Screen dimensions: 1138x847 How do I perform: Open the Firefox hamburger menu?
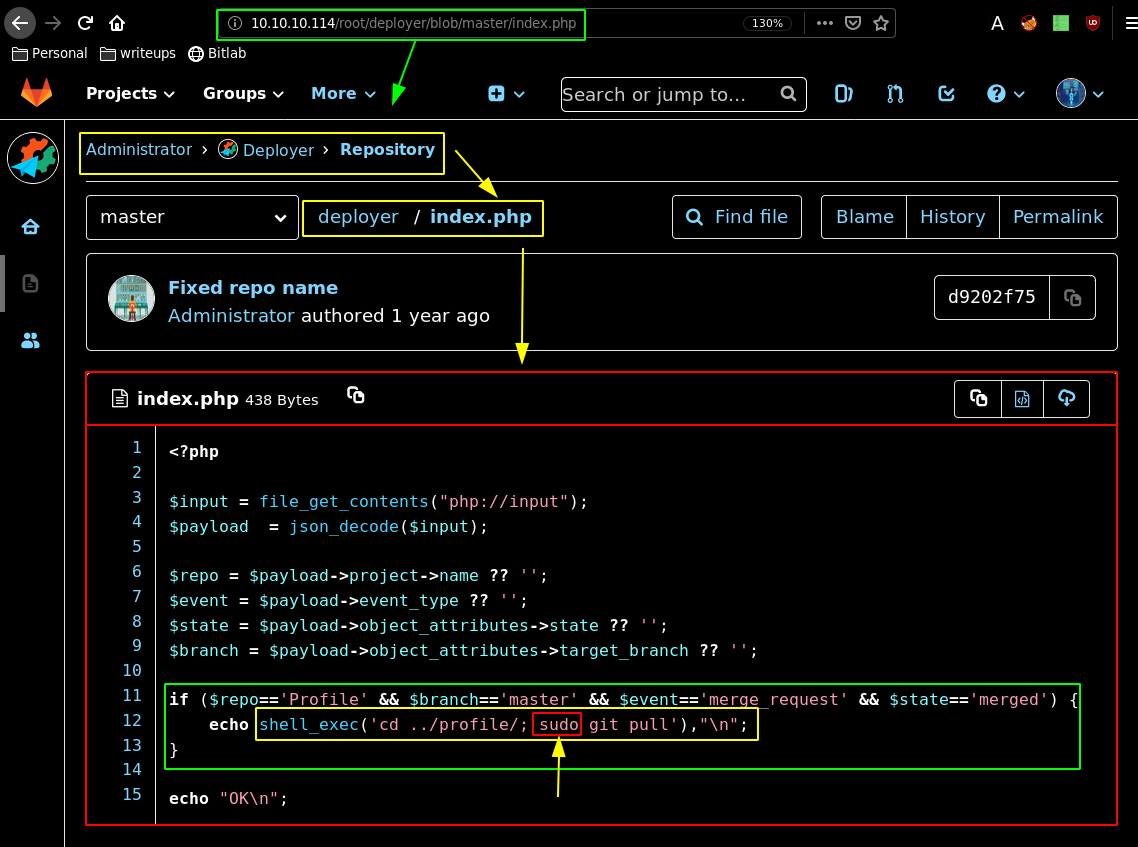(x=1131, y=23)
